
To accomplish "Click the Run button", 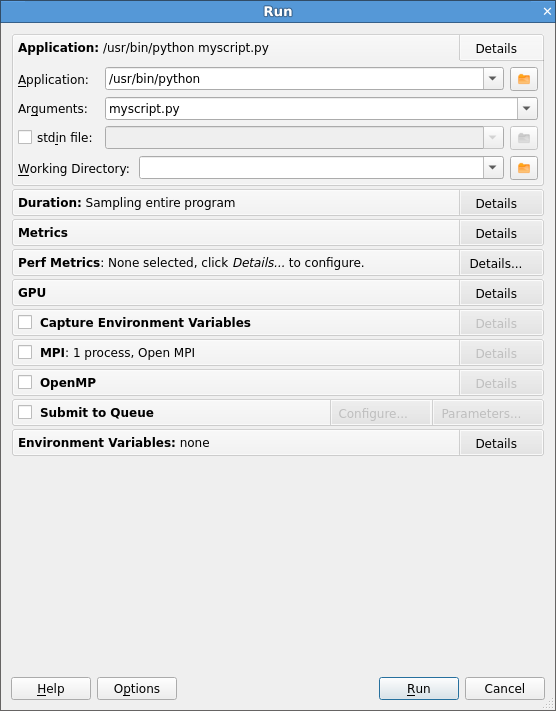I will (419, 688).
